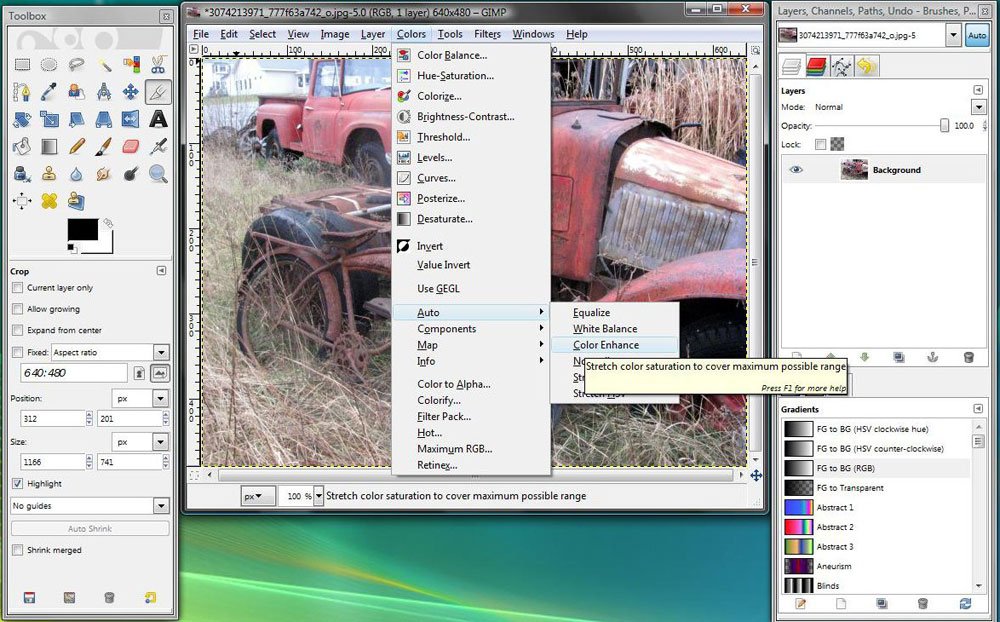Select the Zoom magnifier tool
Image resolution: width=1000 pixels, height=622 pixels.
(x=158, y=174)
